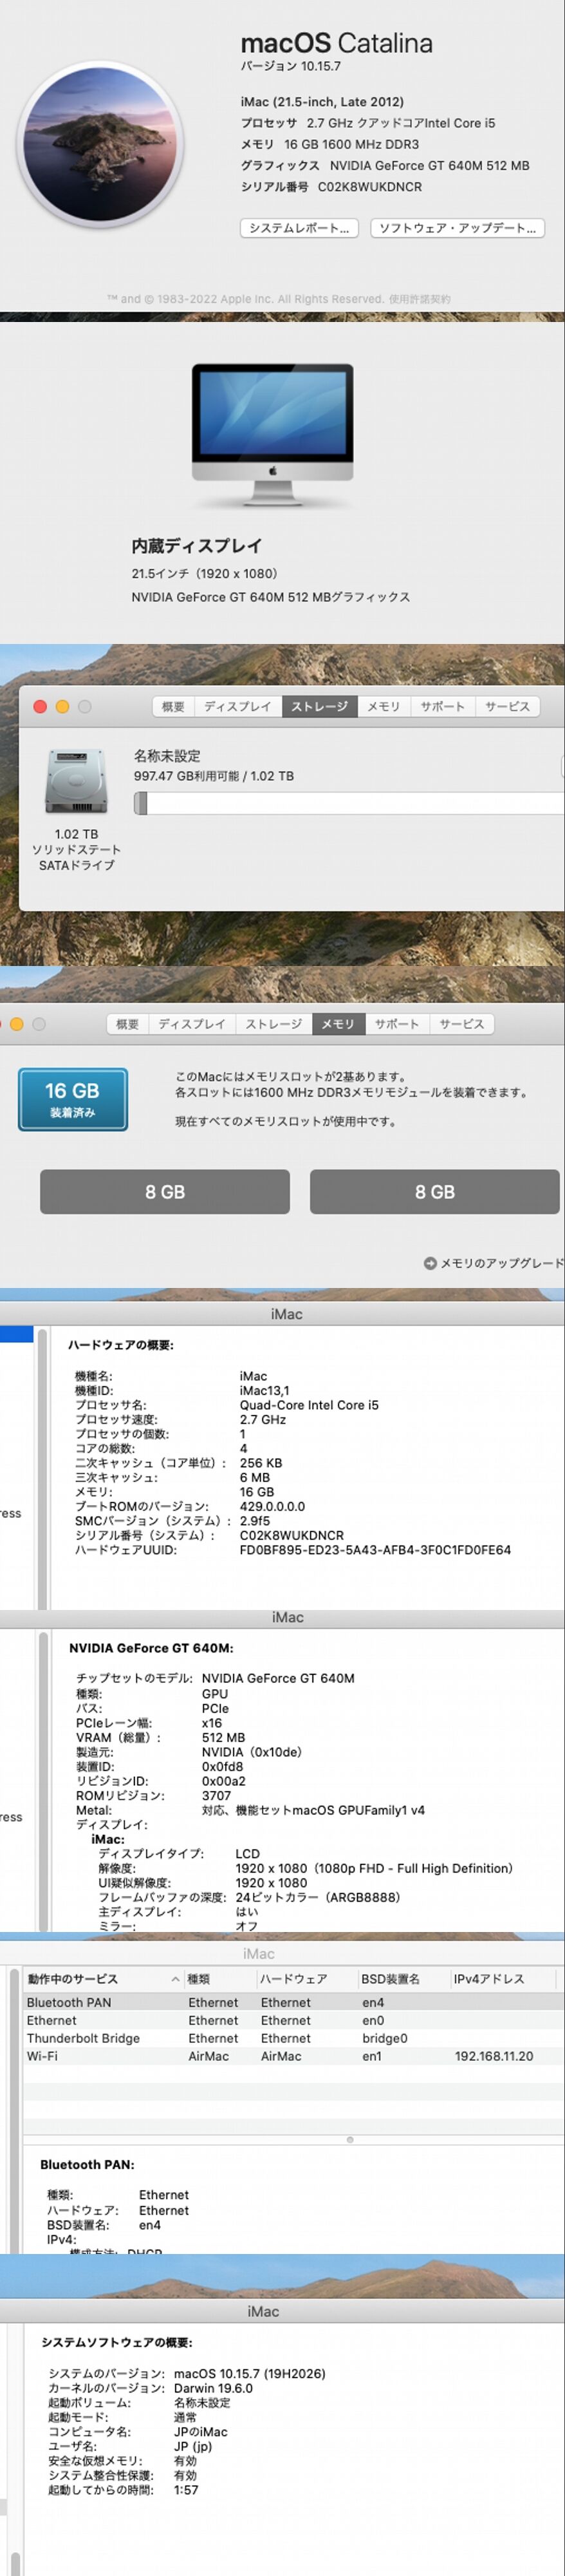This screenshot has width=565, height=2576.
Task: Click the solid-state drive icon in Storage
Action: click(76, 781)
